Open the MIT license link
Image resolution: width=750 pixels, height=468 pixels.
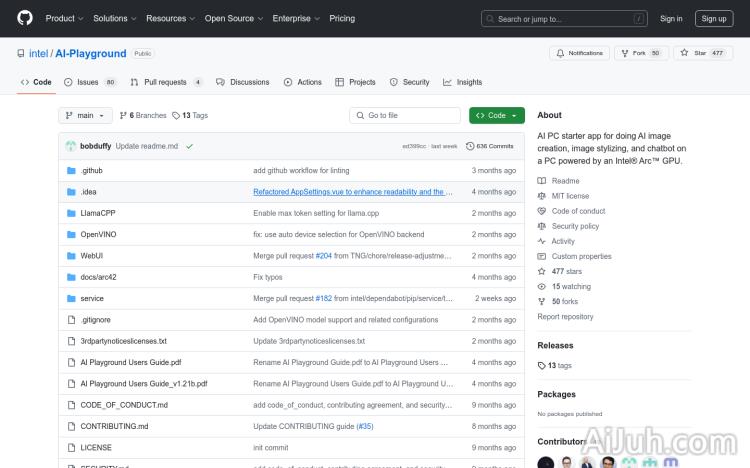[570, 196]
